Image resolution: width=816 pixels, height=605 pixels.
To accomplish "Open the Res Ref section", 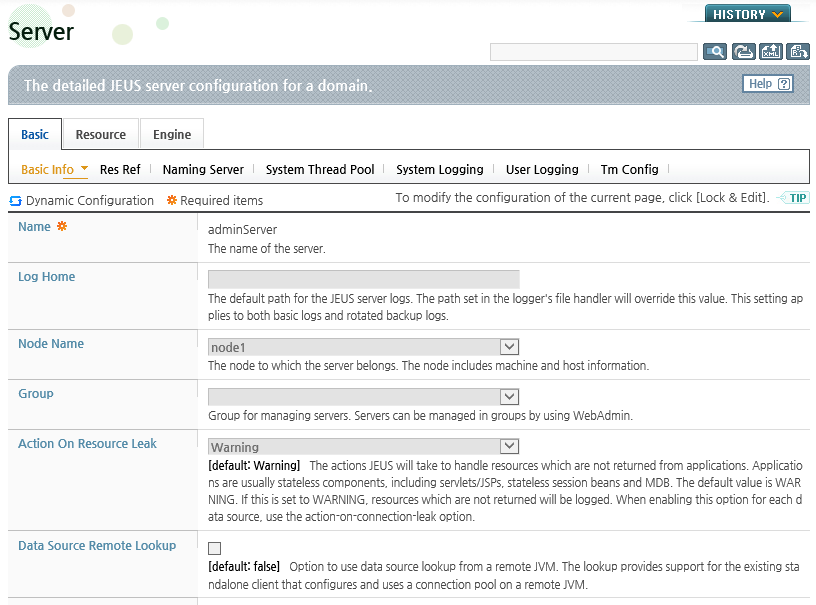I will 120,170.
